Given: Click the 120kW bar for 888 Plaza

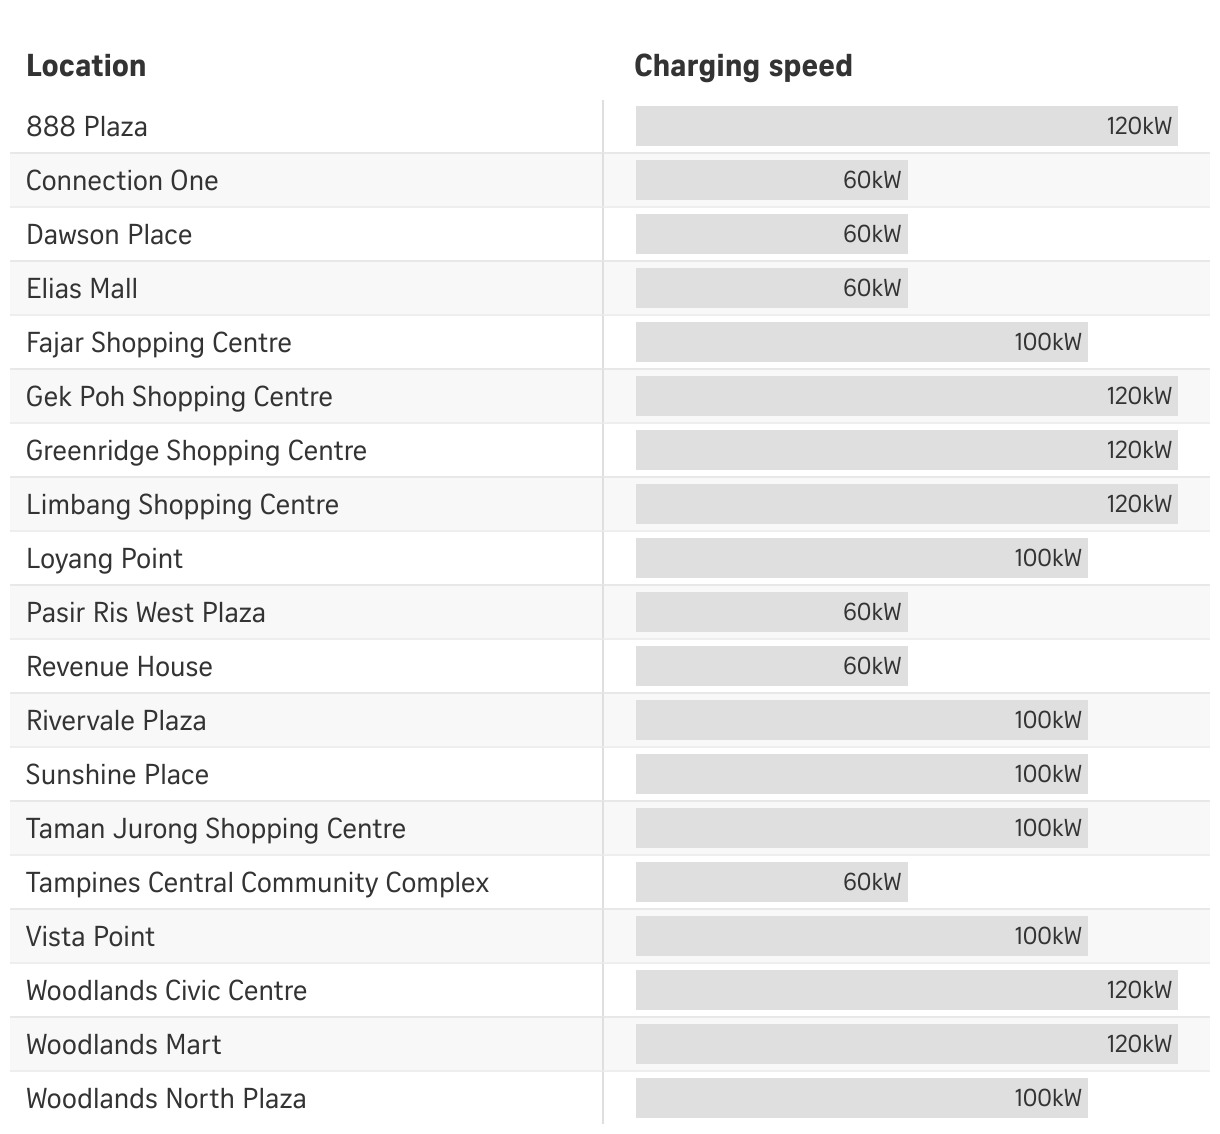Looking at the screenshot, I should coord(906,126).
